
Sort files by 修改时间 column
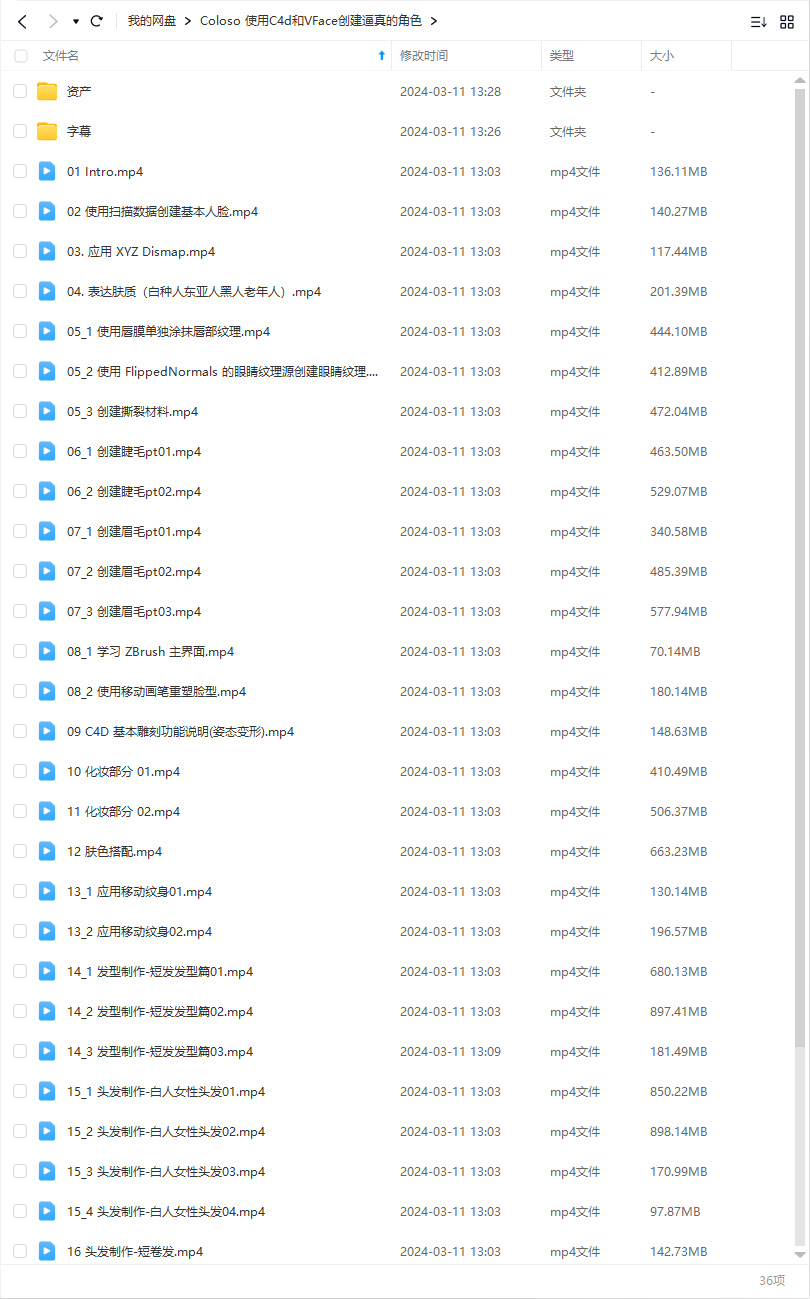click(x=424, y=57)
